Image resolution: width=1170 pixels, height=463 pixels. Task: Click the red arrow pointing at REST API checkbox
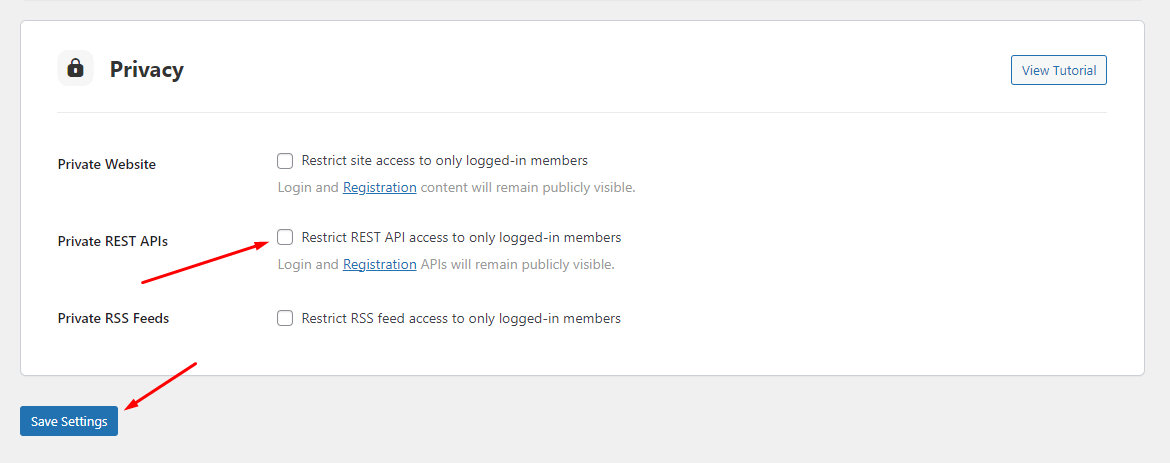click(205, 263)
